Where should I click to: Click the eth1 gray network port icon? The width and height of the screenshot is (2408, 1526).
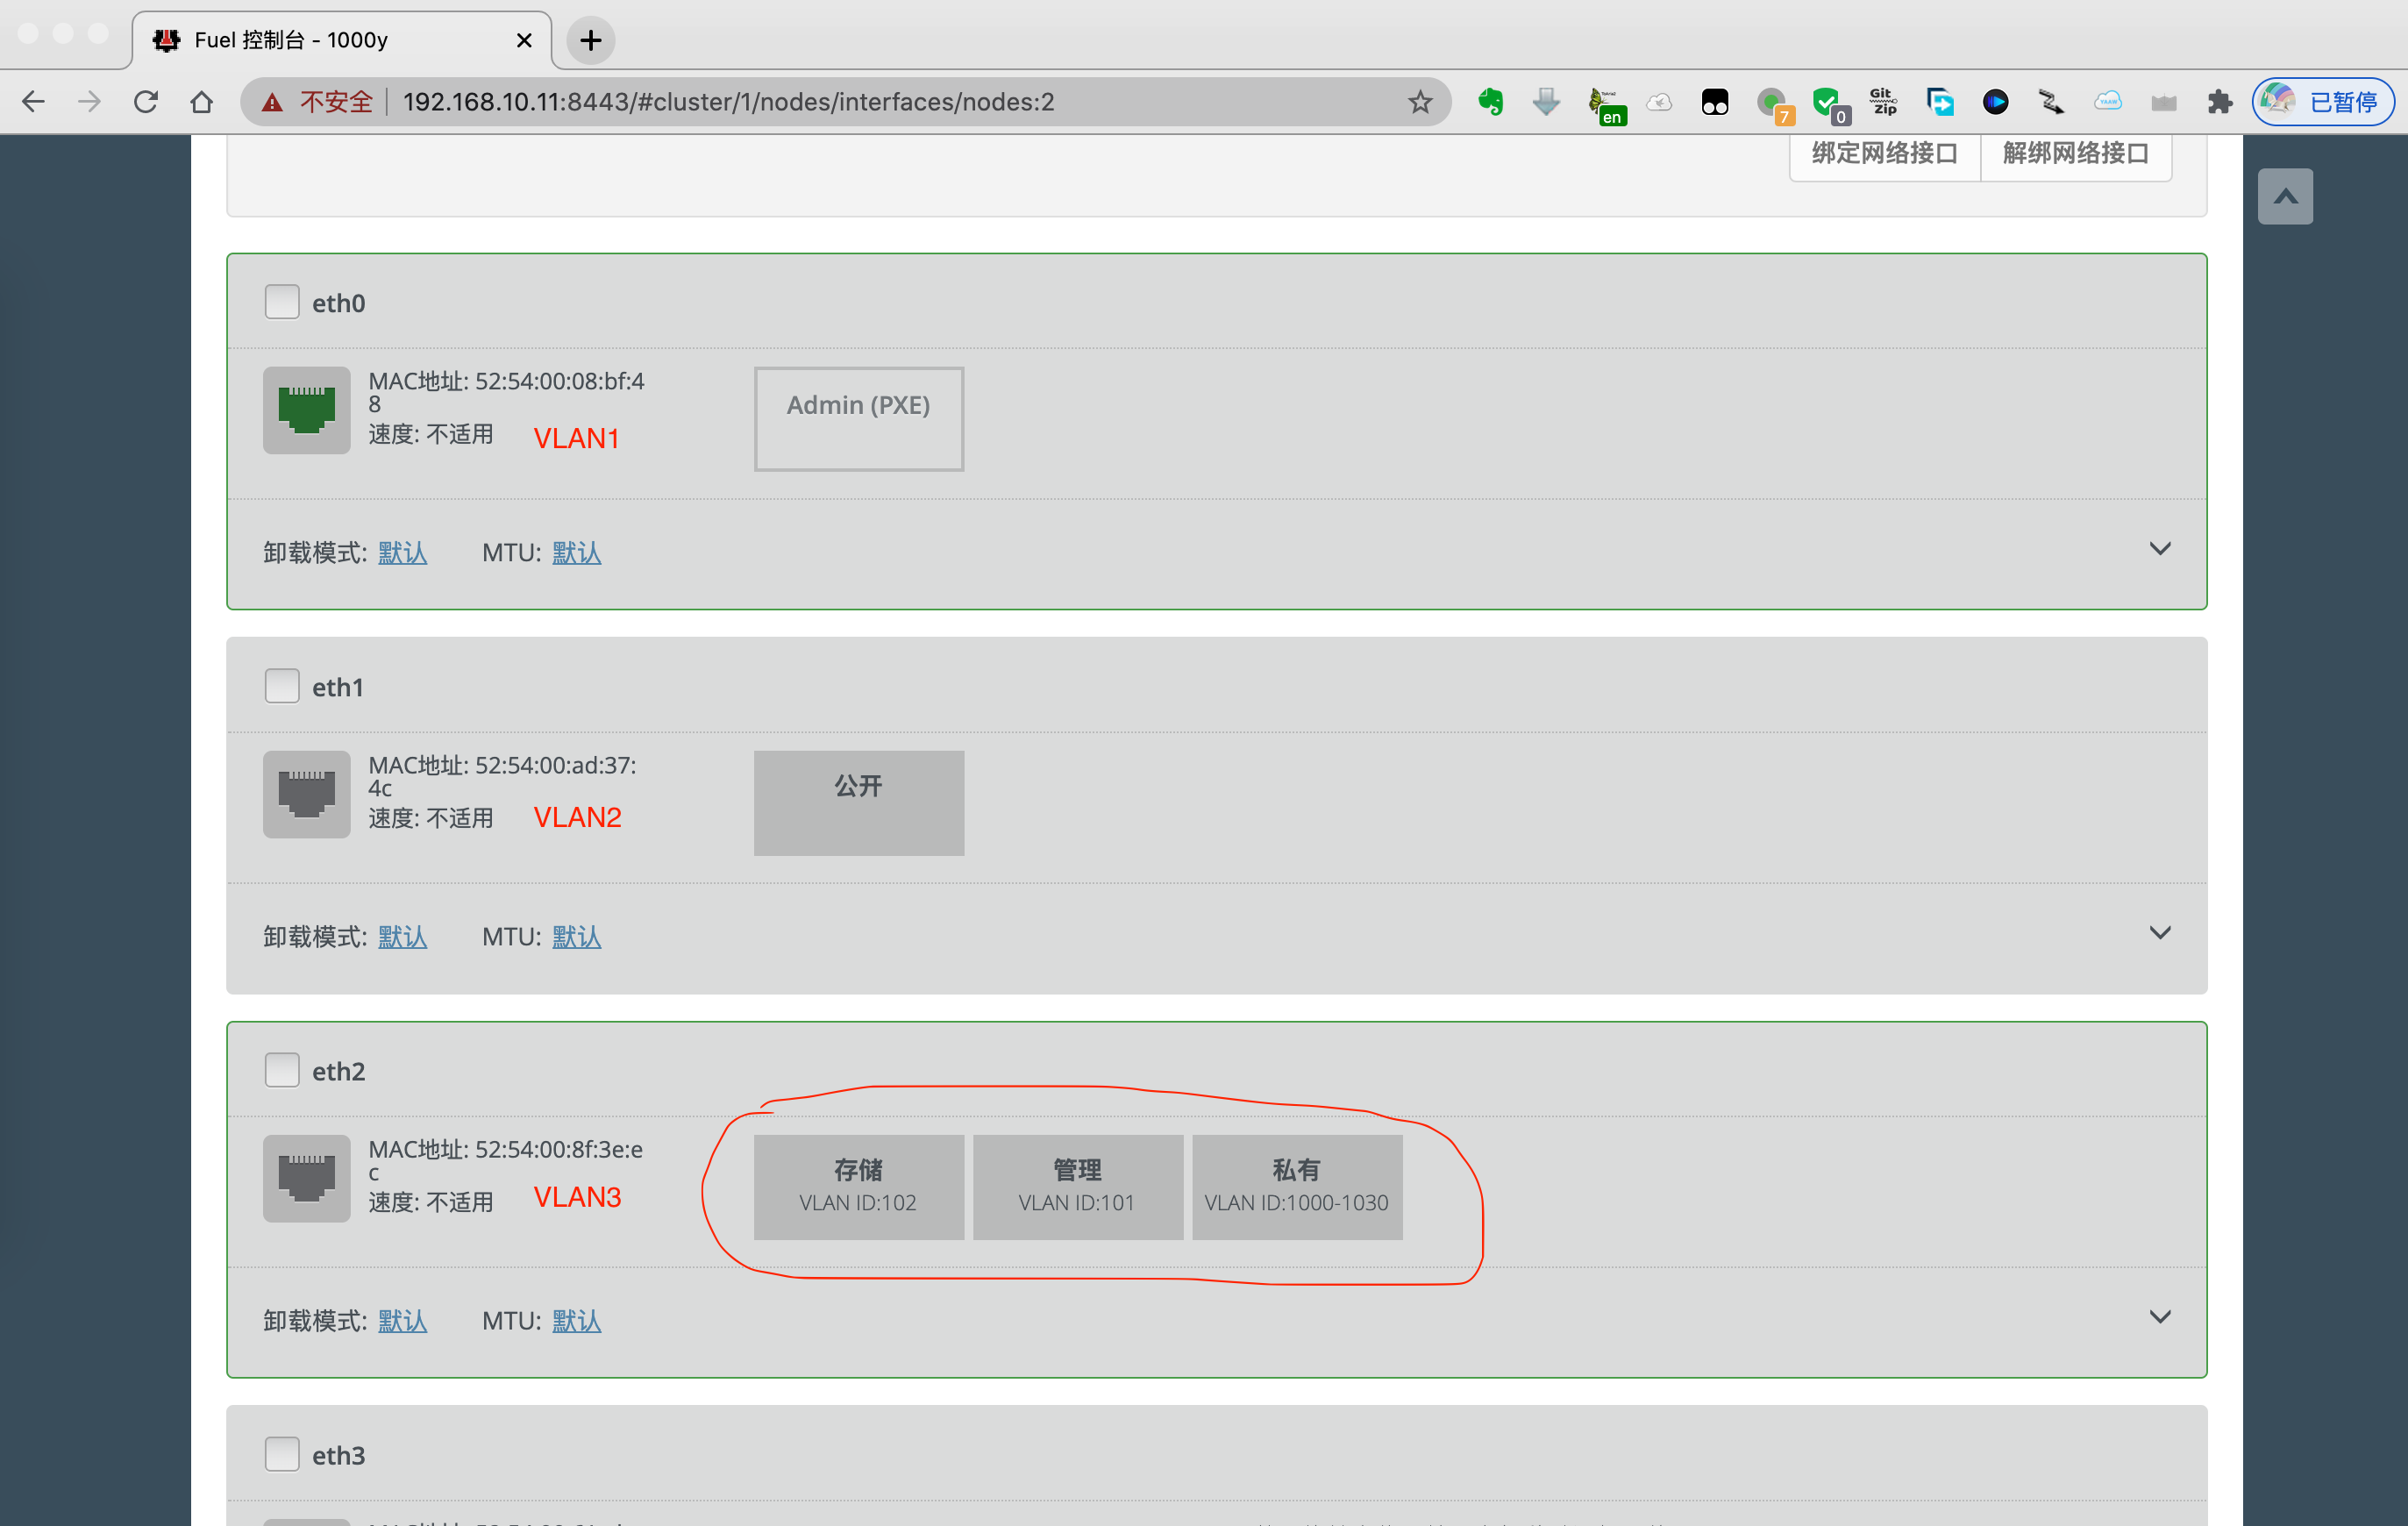[x=307, y=794]
